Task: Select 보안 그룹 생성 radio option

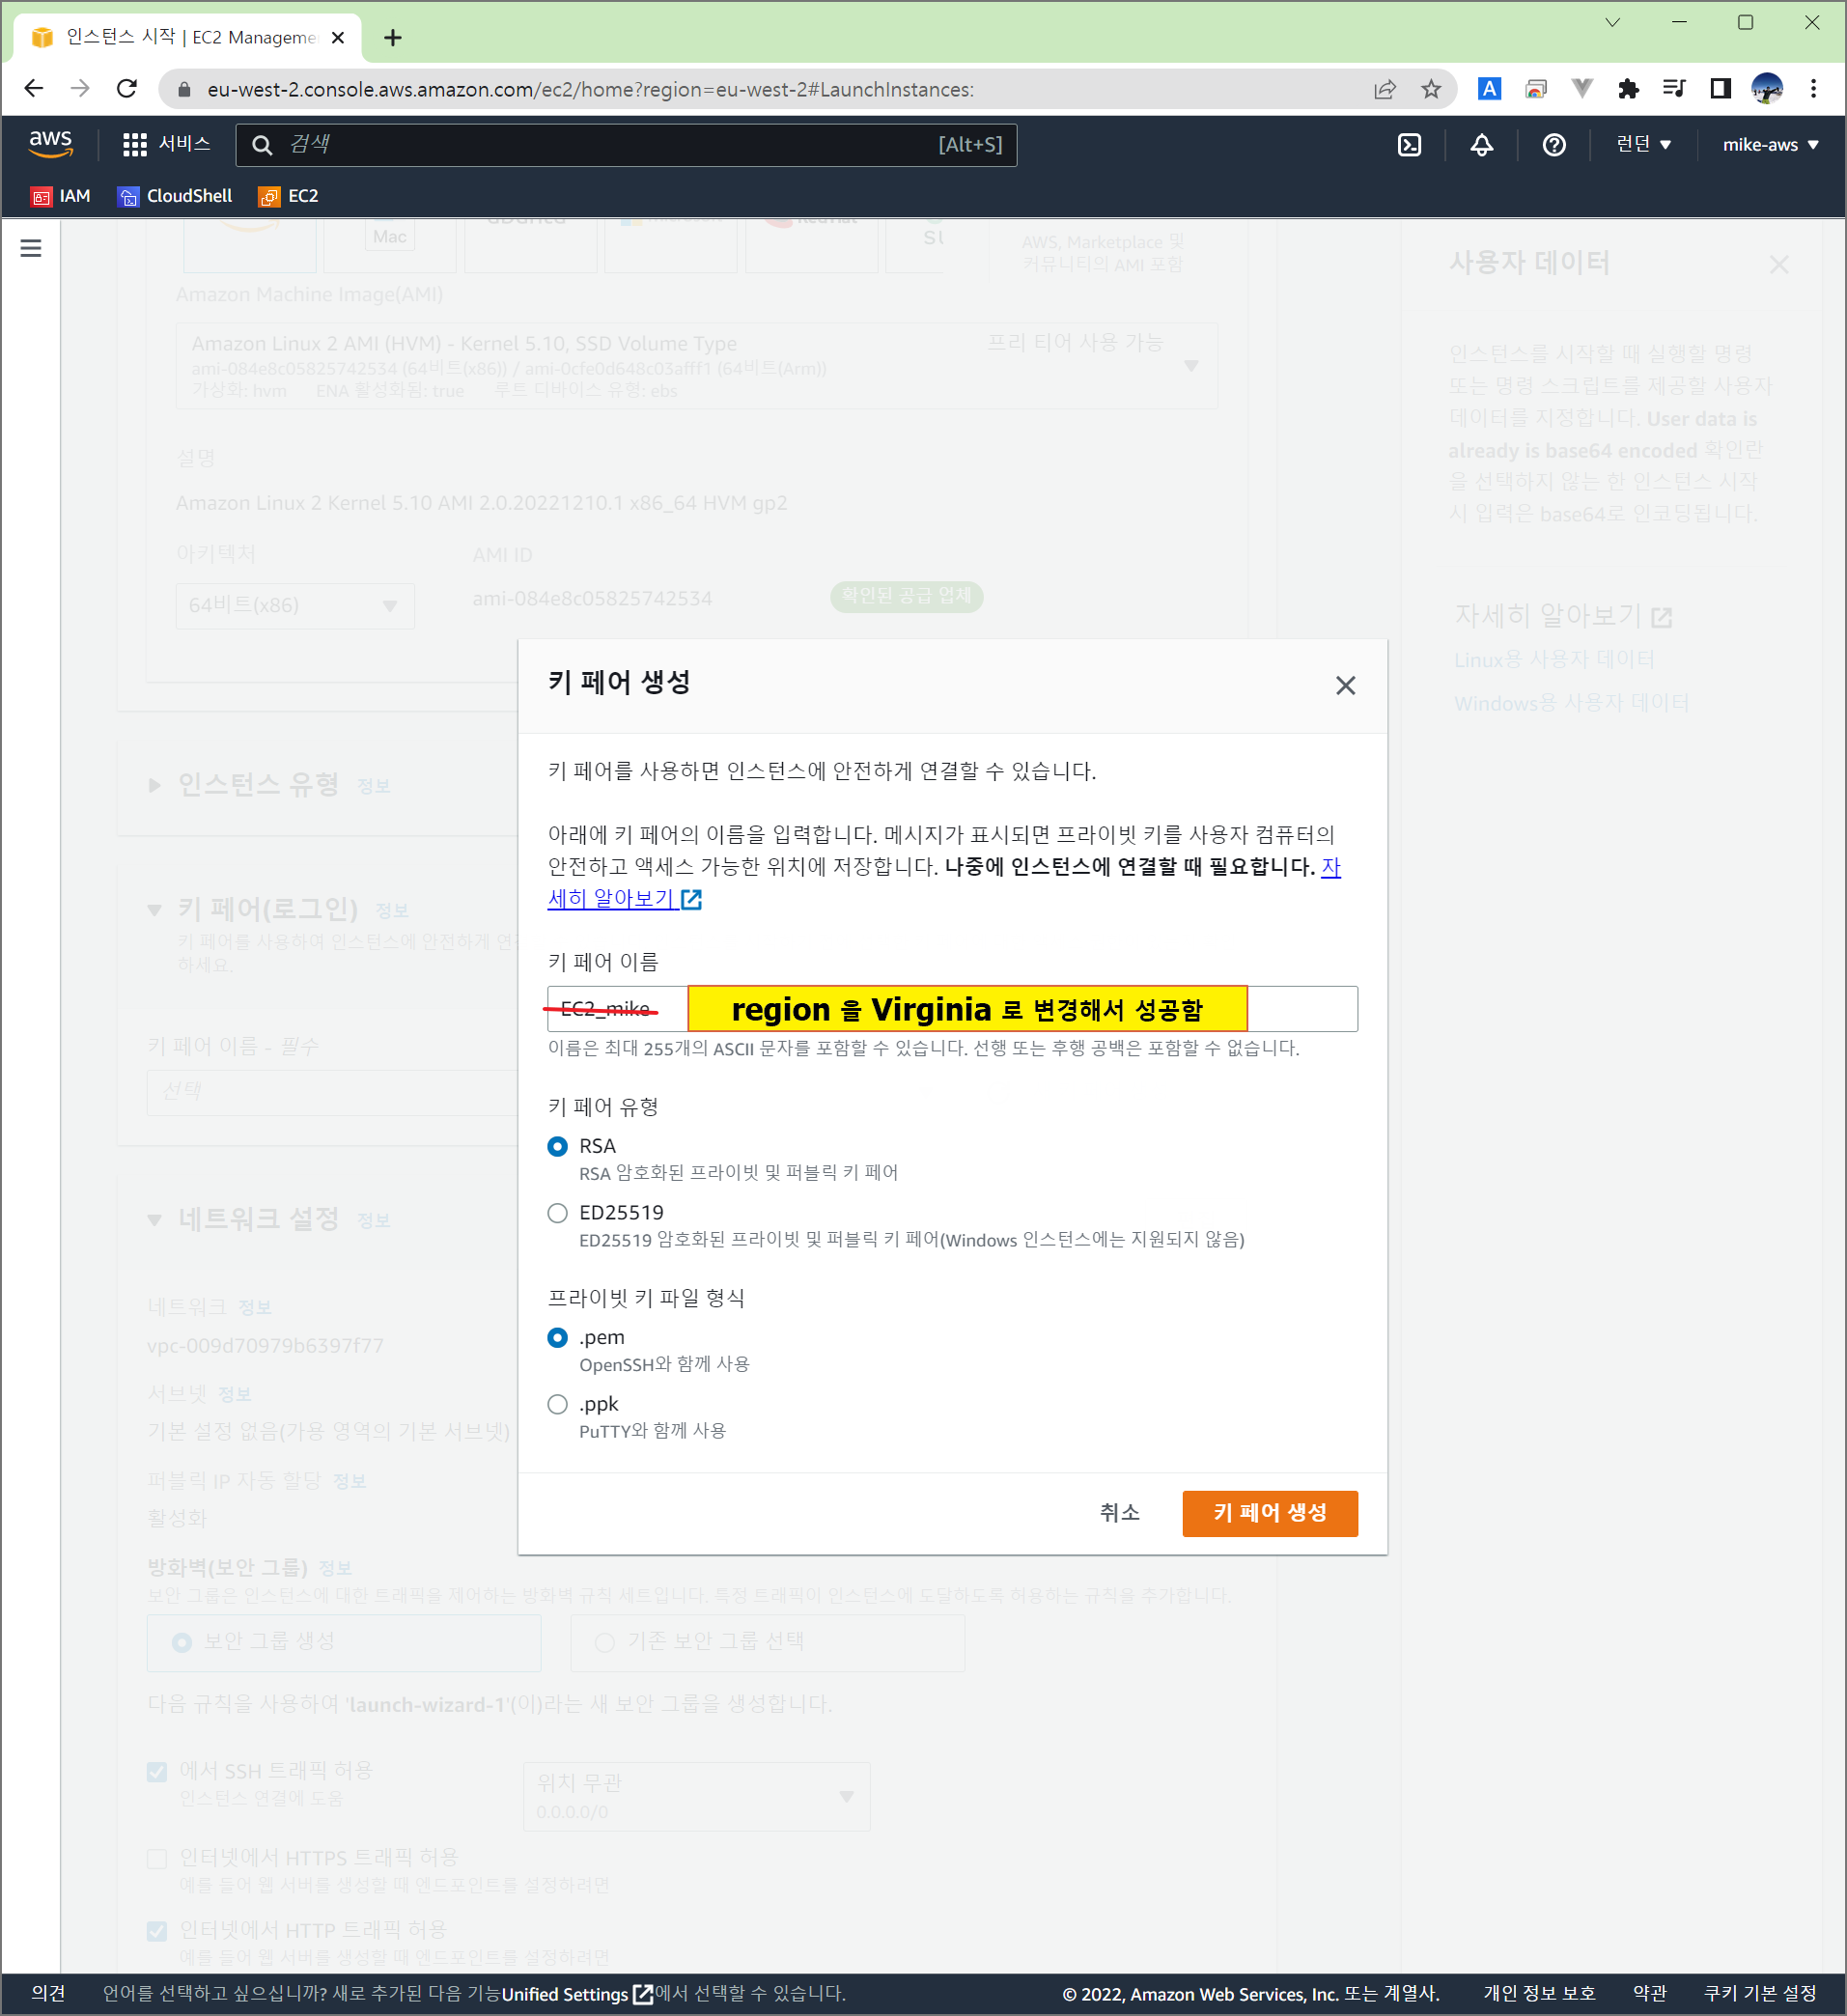Action: tap(181, 1643)
